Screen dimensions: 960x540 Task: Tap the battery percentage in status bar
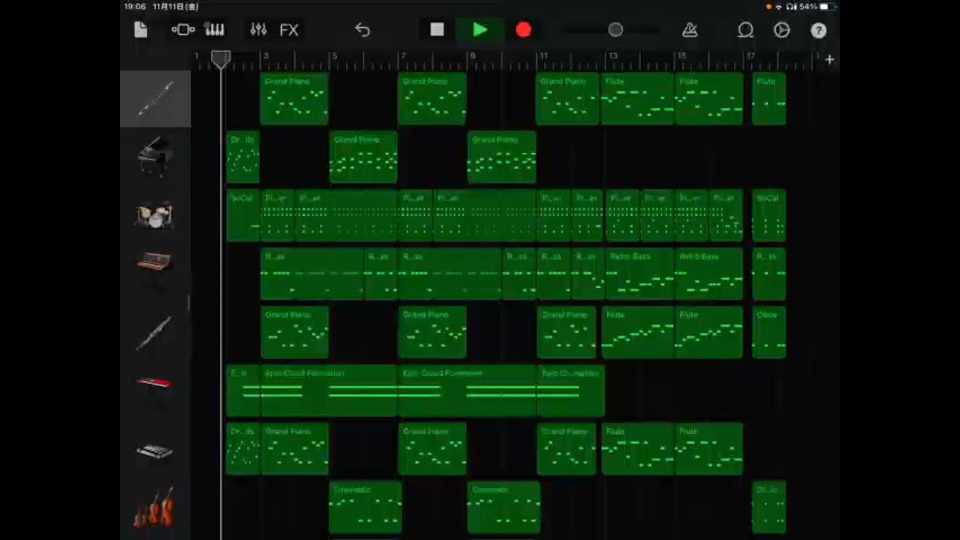808,7
